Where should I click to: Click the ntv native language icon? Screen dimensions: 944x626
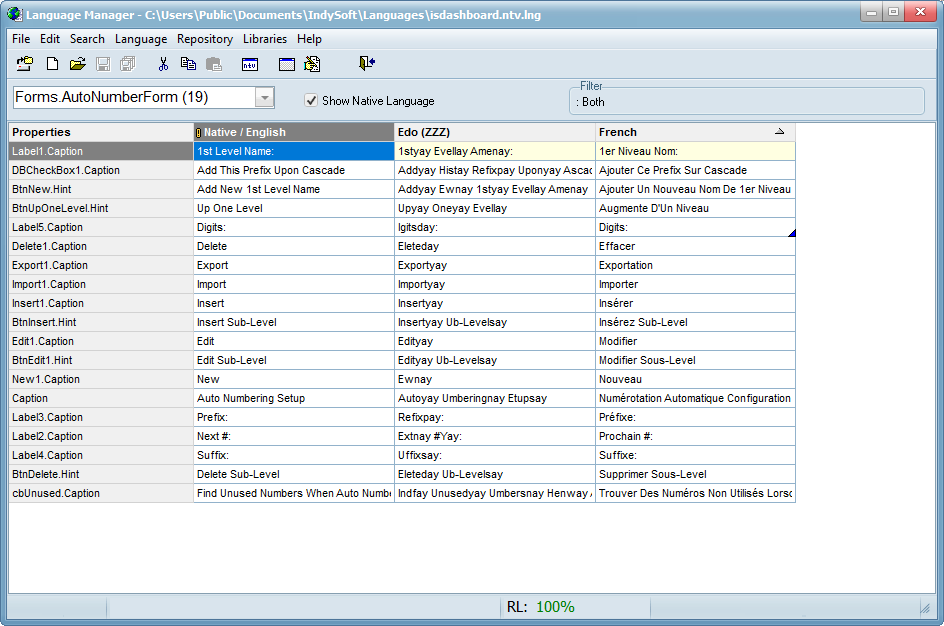click(x=250, y=64)
